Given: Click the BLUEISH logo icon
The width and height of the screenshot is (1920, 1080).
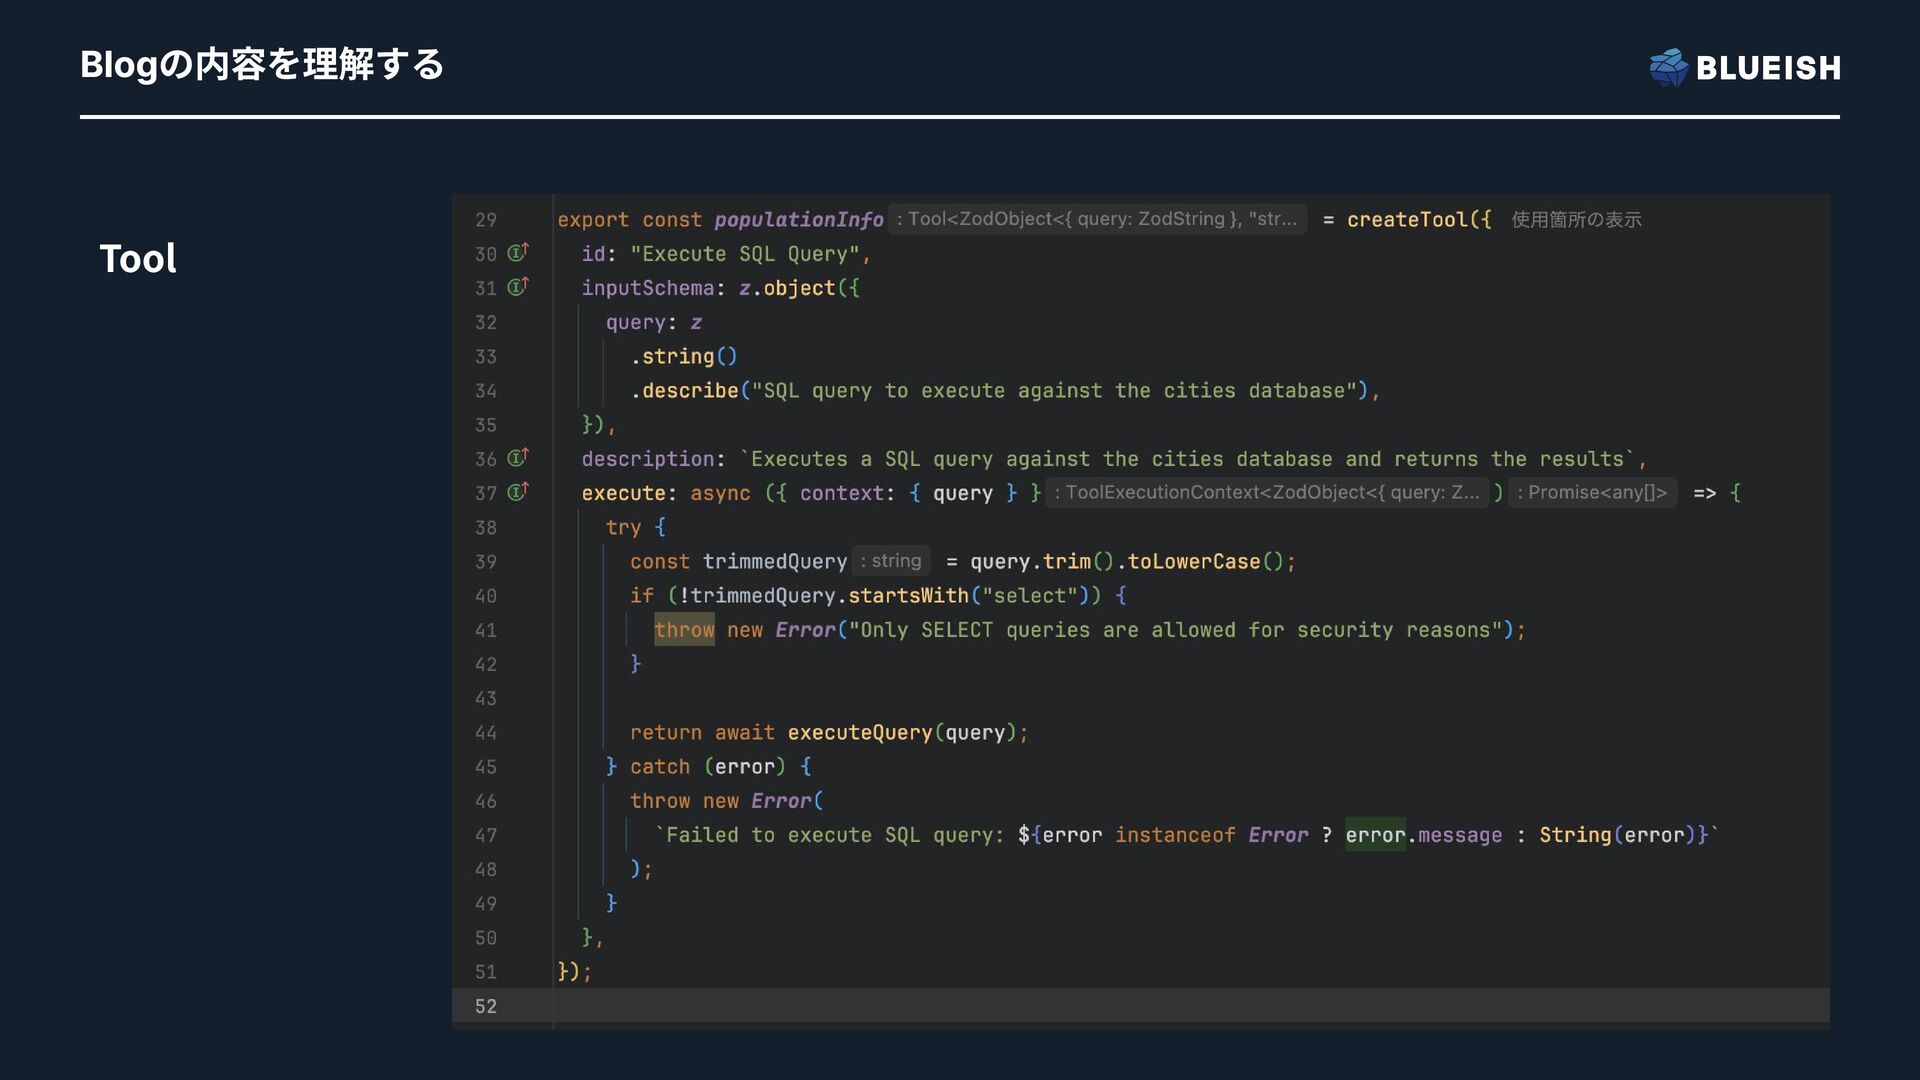Looking at the screenshot, I should click(x=1668, y=67).
